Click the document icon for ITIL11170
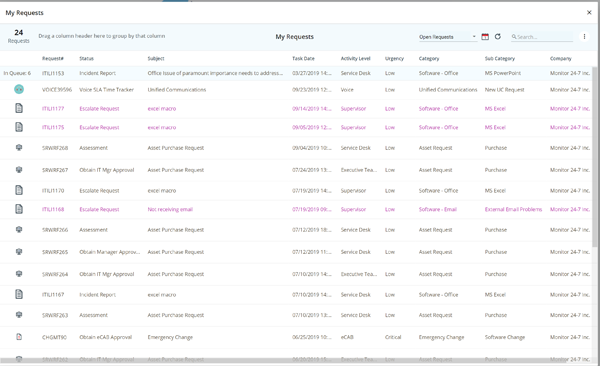The width and height of the screenshot is (600, 366). coord(19,190)
